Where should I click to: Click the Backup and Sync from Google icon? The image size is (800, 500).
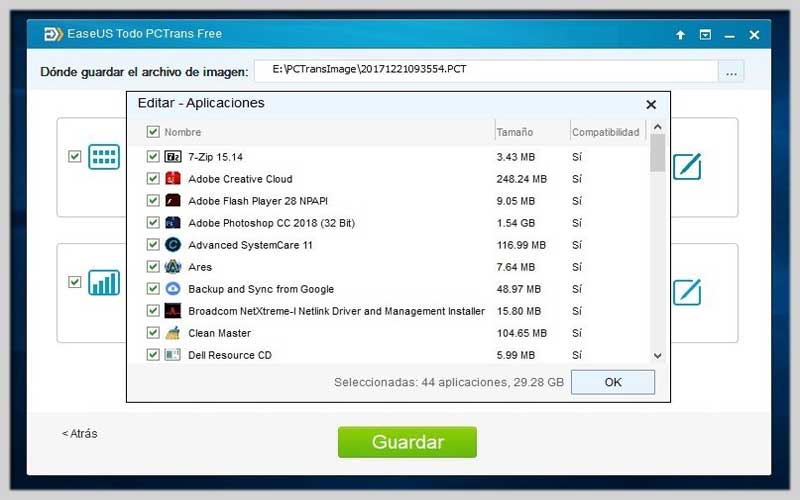(173, 289)
